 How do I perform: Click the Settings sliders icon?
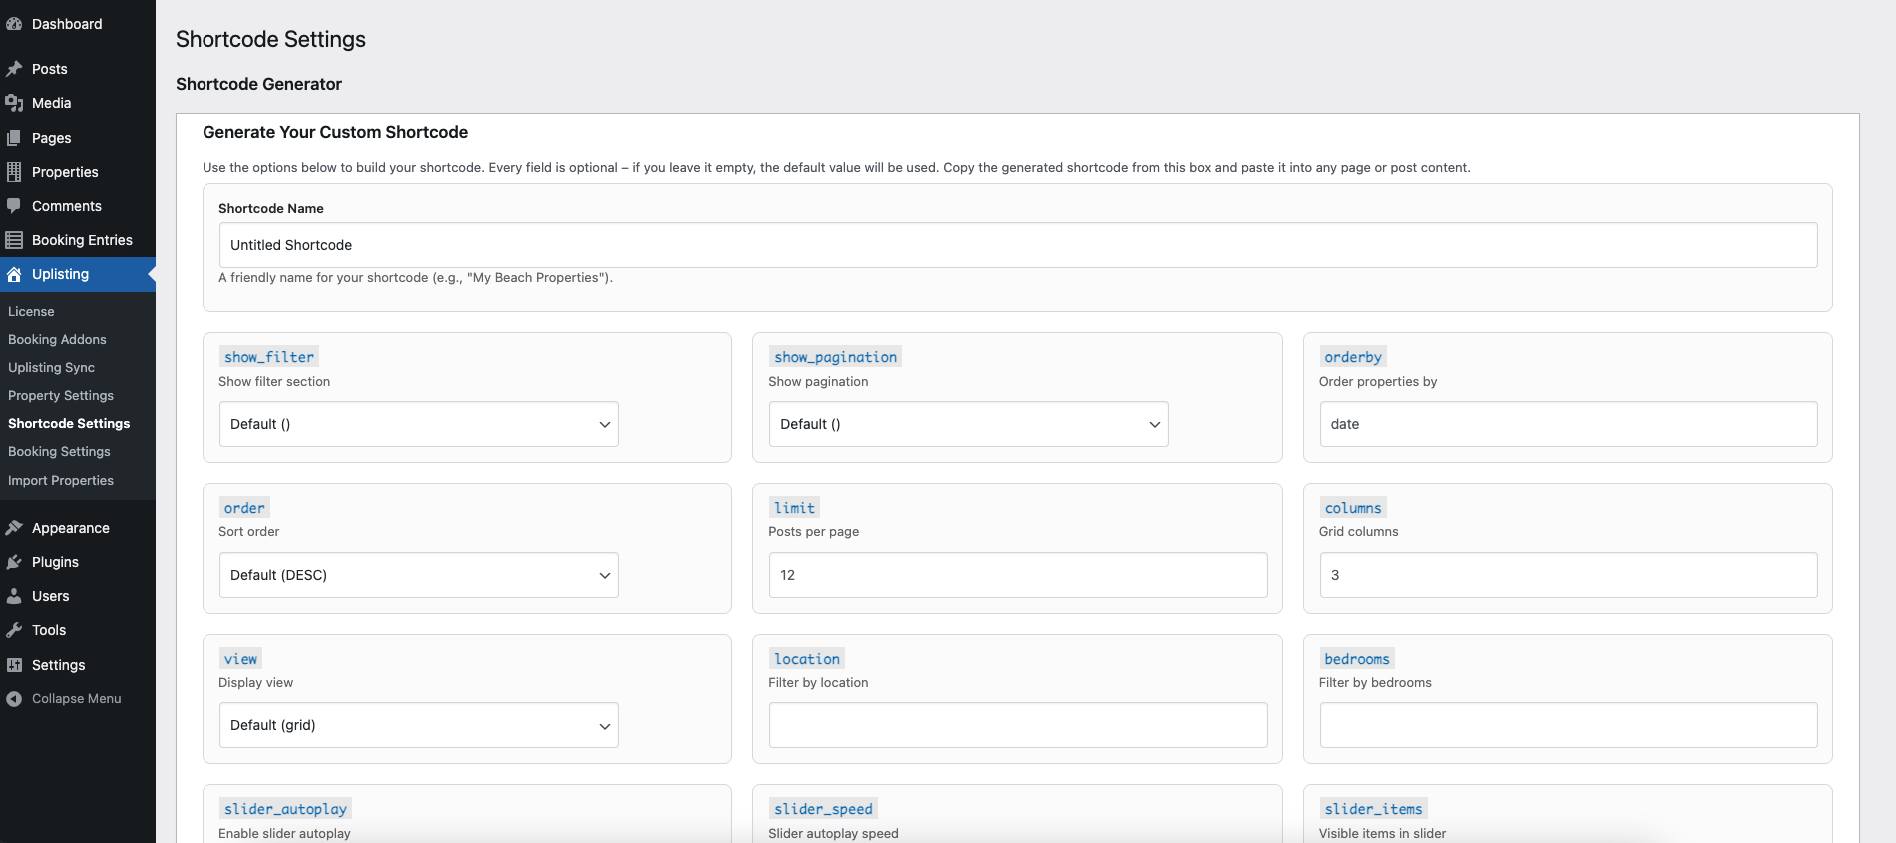pyautogui.click(x=14, y=665)
